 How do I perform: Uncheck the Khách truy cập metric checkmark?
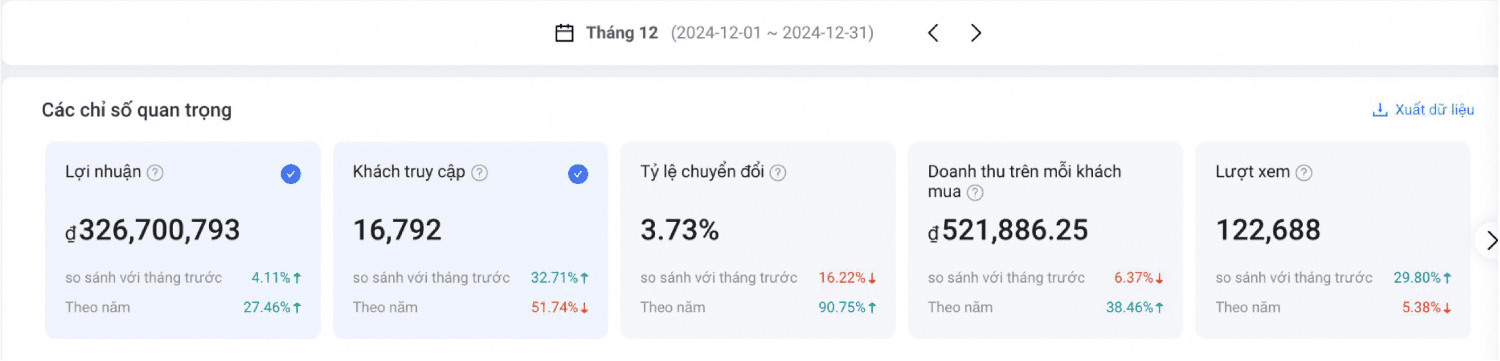(578, 175)
